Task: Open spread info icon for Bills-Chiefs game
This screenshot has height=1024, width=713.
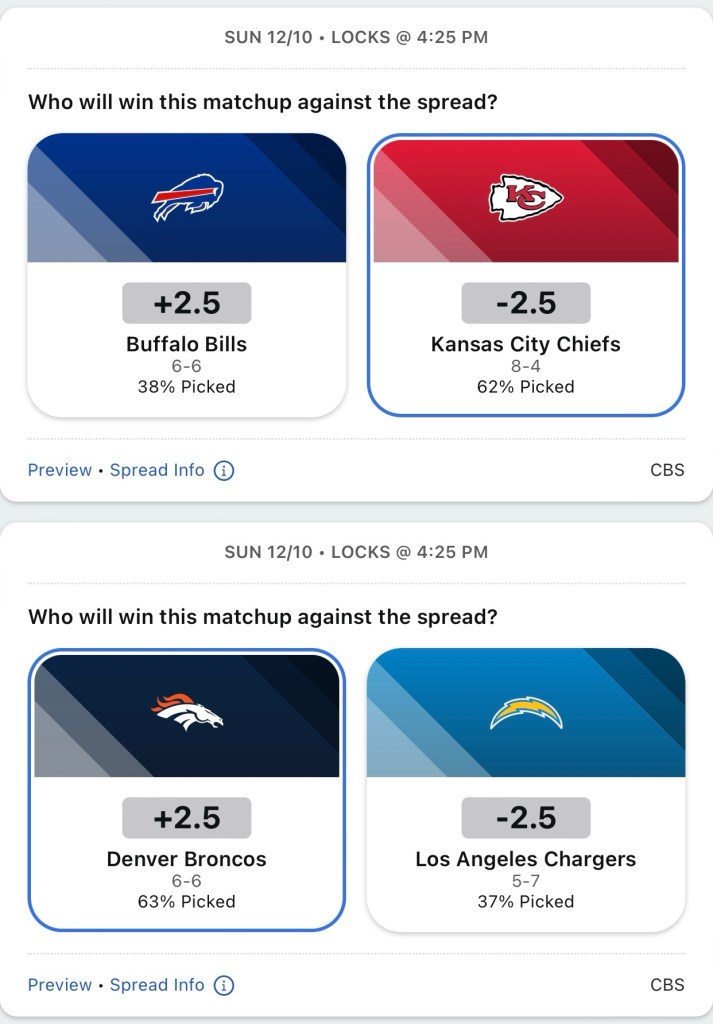Action: click(x=224, y=470)
